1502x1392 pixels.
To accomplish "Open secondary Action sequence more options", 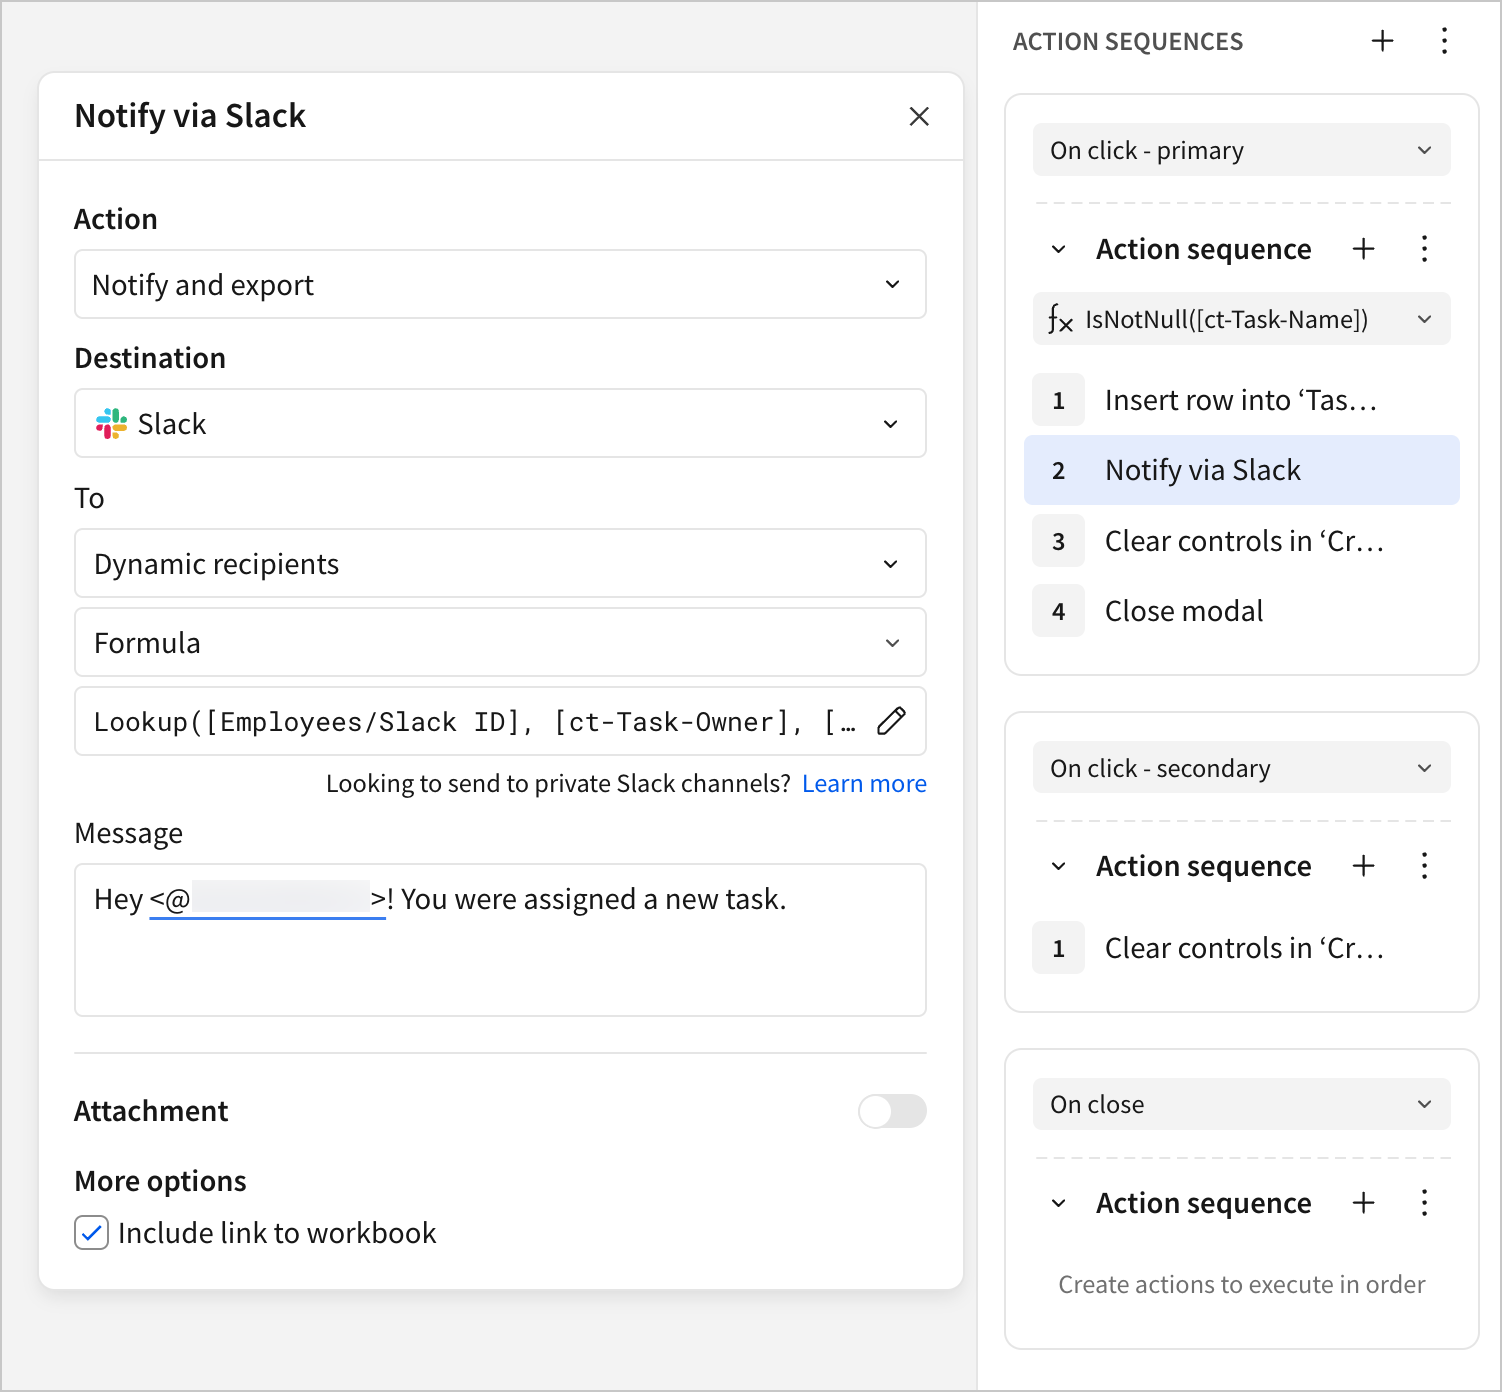I will click(1425, 866).
